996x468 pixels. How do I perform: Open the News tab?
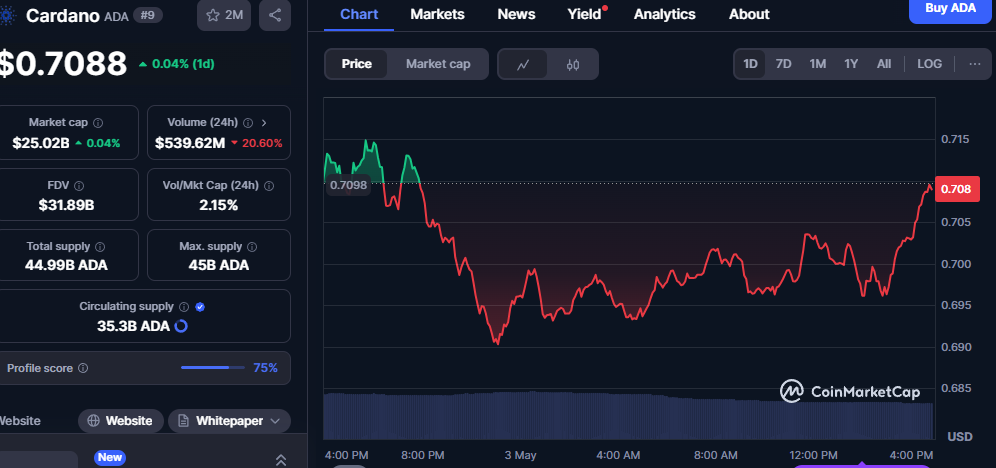pos(516,14)
